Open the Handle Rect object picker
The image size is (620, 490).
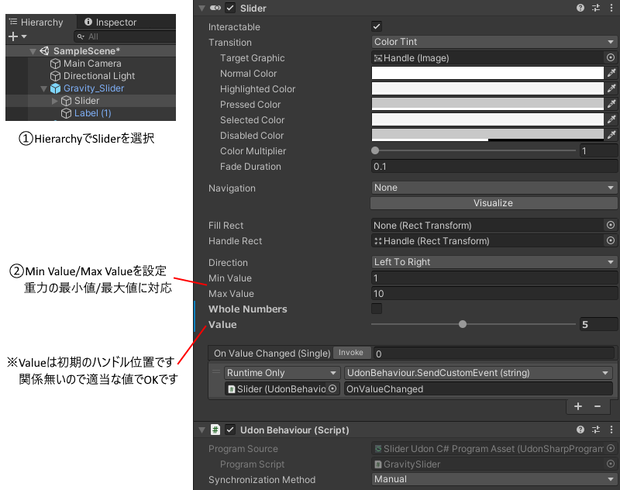(x=611, y=240)
